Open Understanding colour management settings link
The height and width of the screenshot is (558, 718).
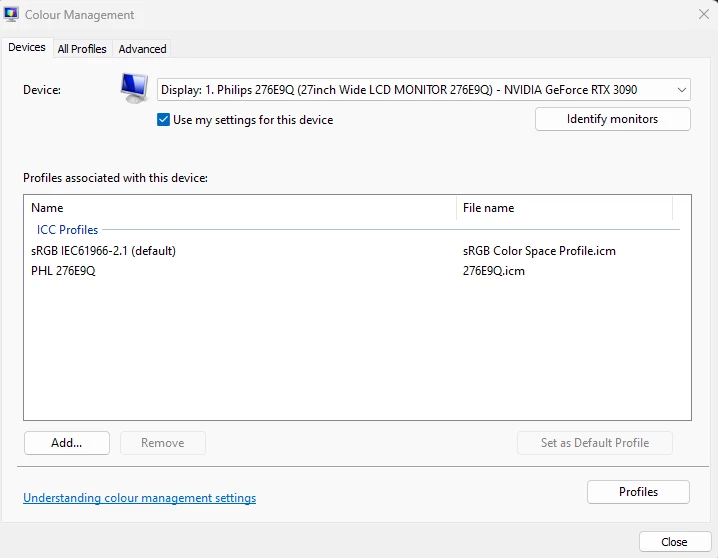[x=140, y=498]
